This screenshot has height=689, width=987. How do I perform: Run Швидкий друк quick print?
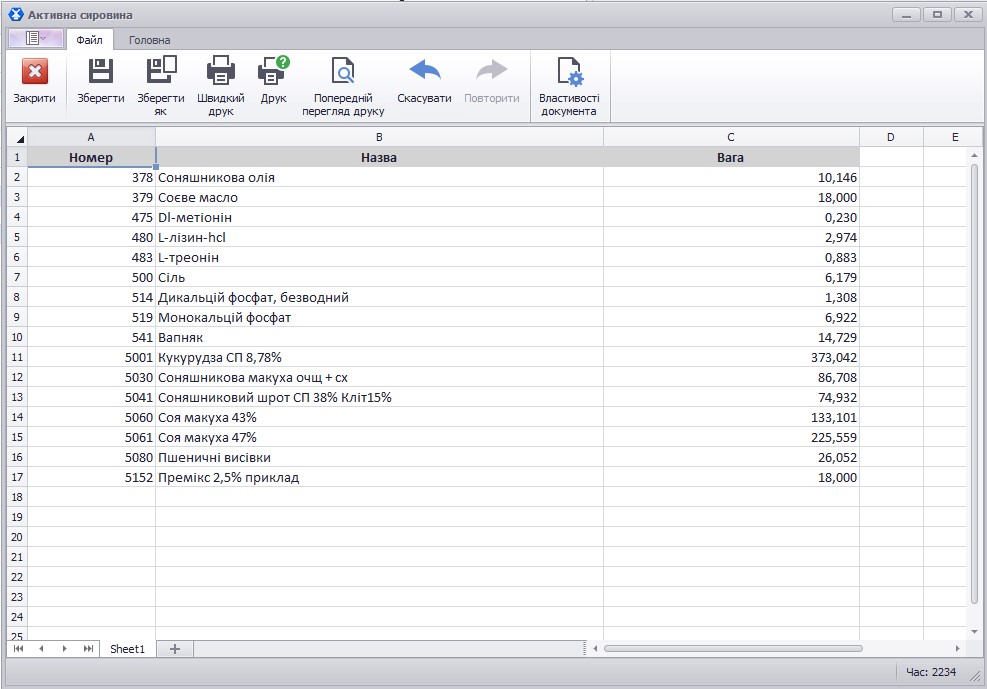pyautogui.click(x=220, y=86)
